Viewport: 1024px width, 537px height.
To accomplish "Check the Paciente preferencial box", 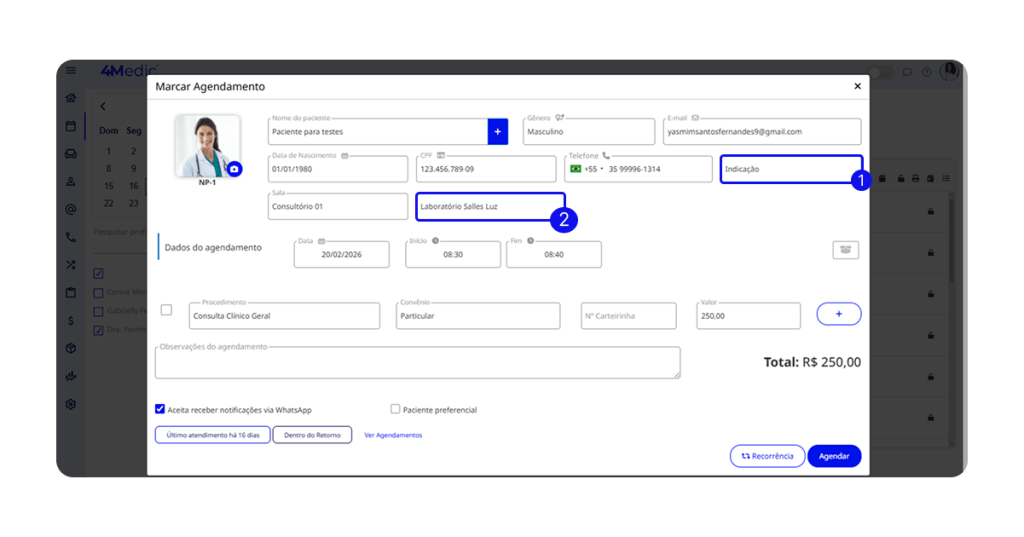I will (x=395, y=409).
